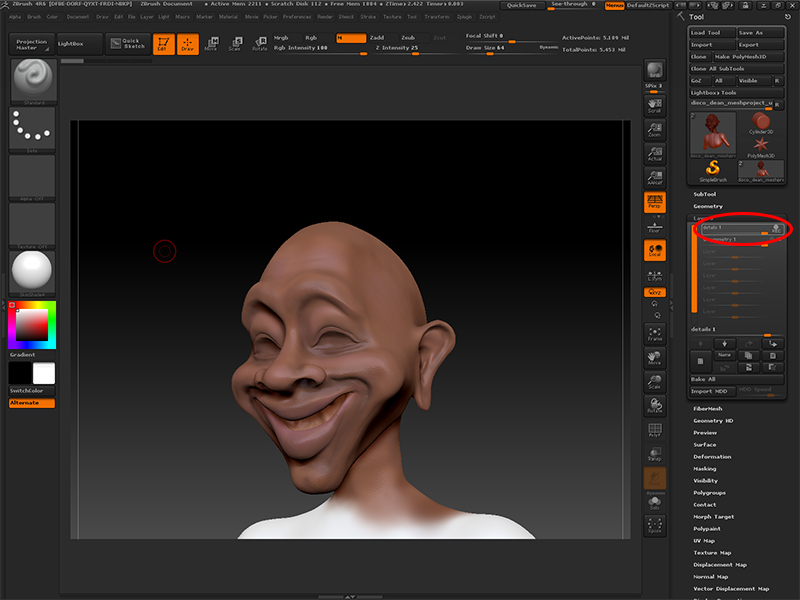Toggle Solo mode

coord(655,503)
